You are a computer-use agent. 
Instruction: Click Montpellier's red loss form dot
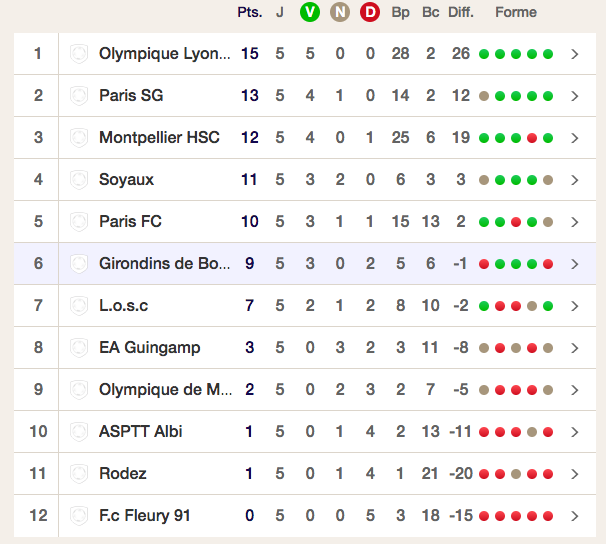(532, 138)
